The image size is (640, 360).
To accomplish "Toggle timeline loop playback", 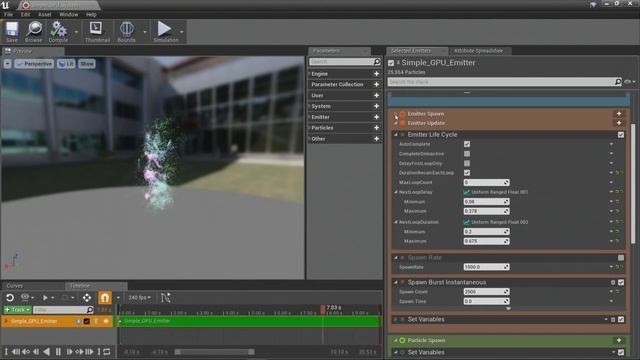I will [107, 351].
